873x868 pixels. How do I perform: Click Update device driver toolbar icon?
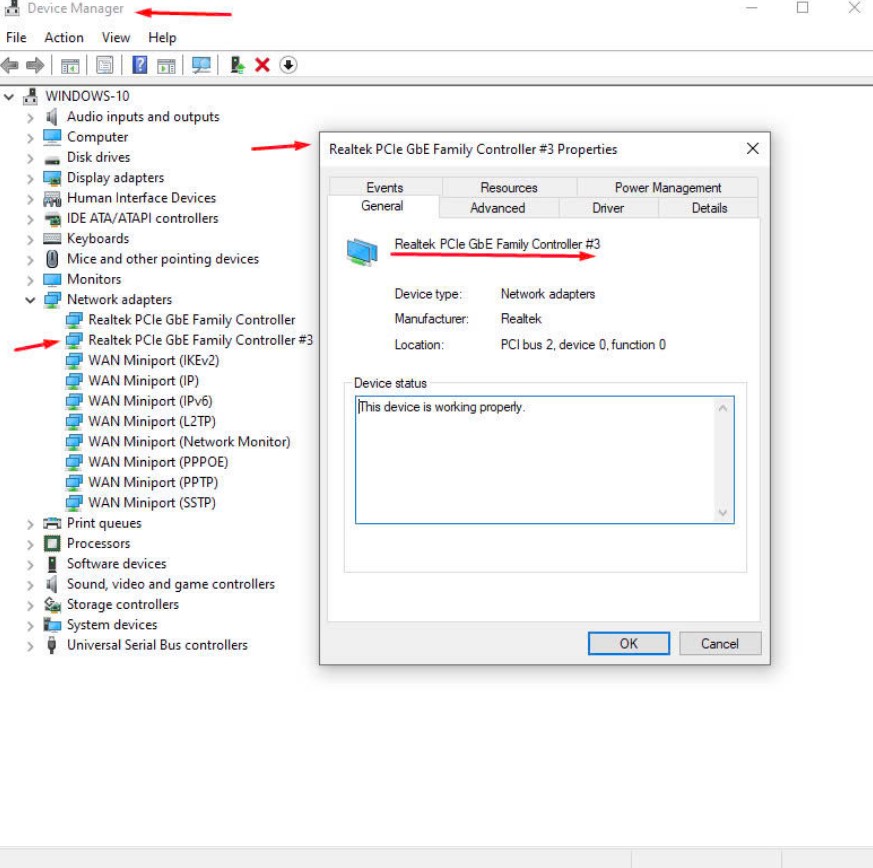[237, 65]
